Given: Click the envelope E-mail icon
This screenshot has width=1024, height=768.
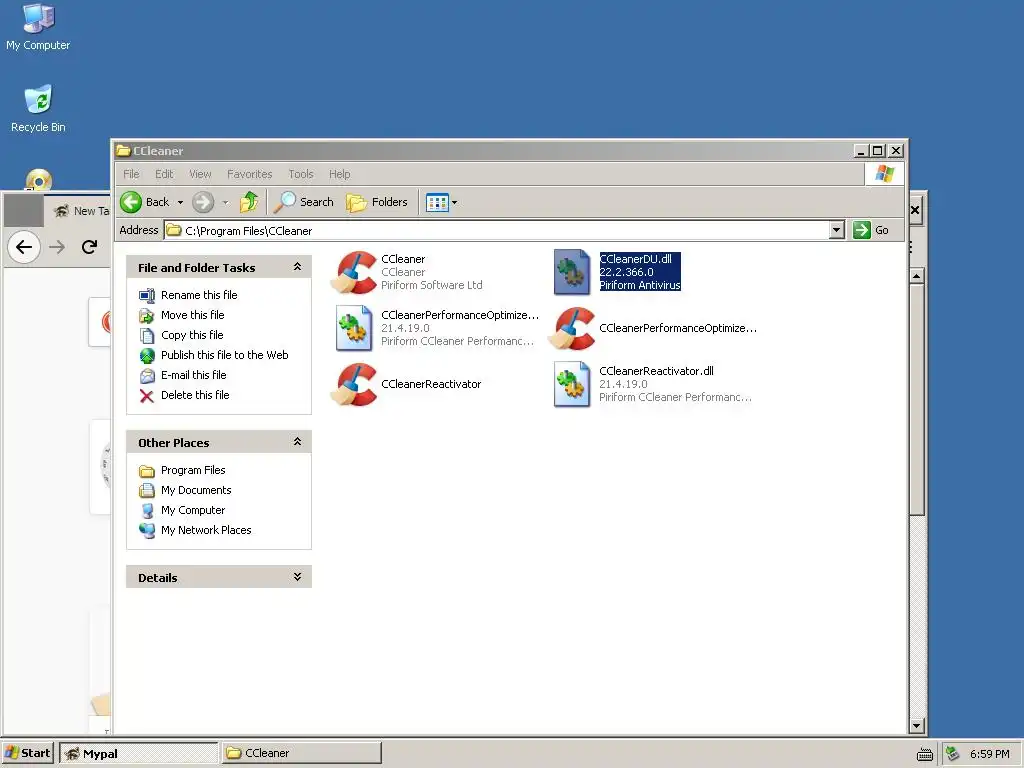Looking at the screenshot, I should pos(147,376).
